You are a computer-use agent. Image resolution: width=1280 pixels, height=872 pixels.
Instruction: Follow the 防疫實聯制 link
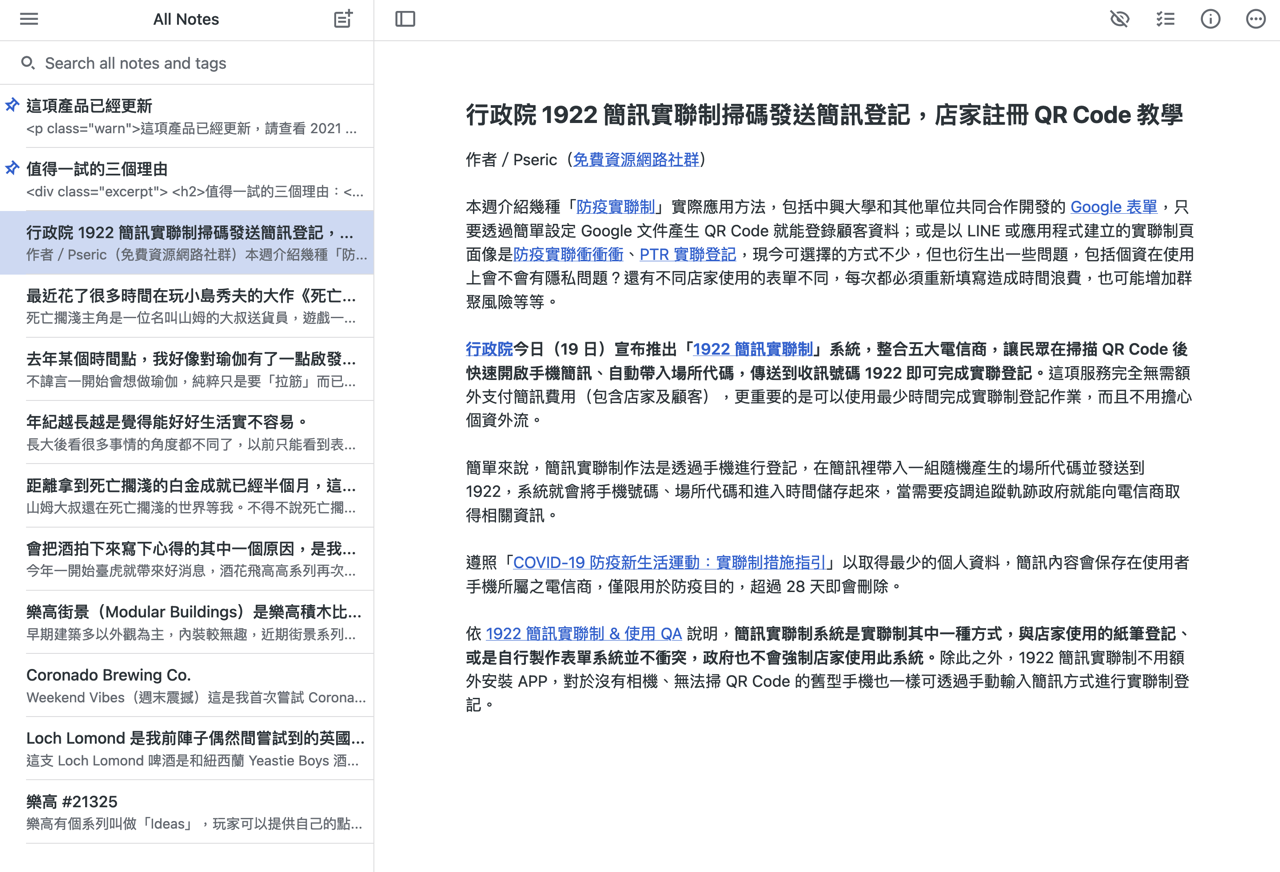click(616, 207)
